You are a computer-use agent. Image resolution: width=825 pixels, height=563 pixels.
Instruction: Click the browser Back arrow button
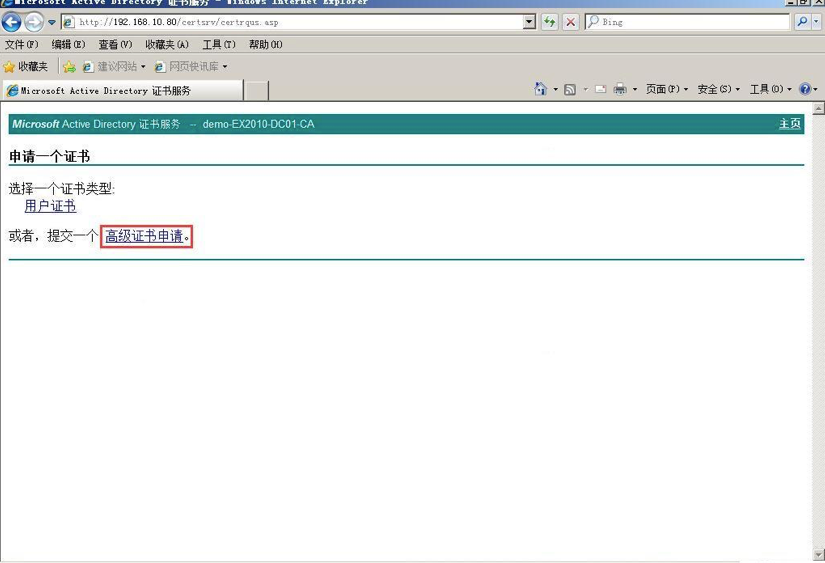click(x=12, y=22)
